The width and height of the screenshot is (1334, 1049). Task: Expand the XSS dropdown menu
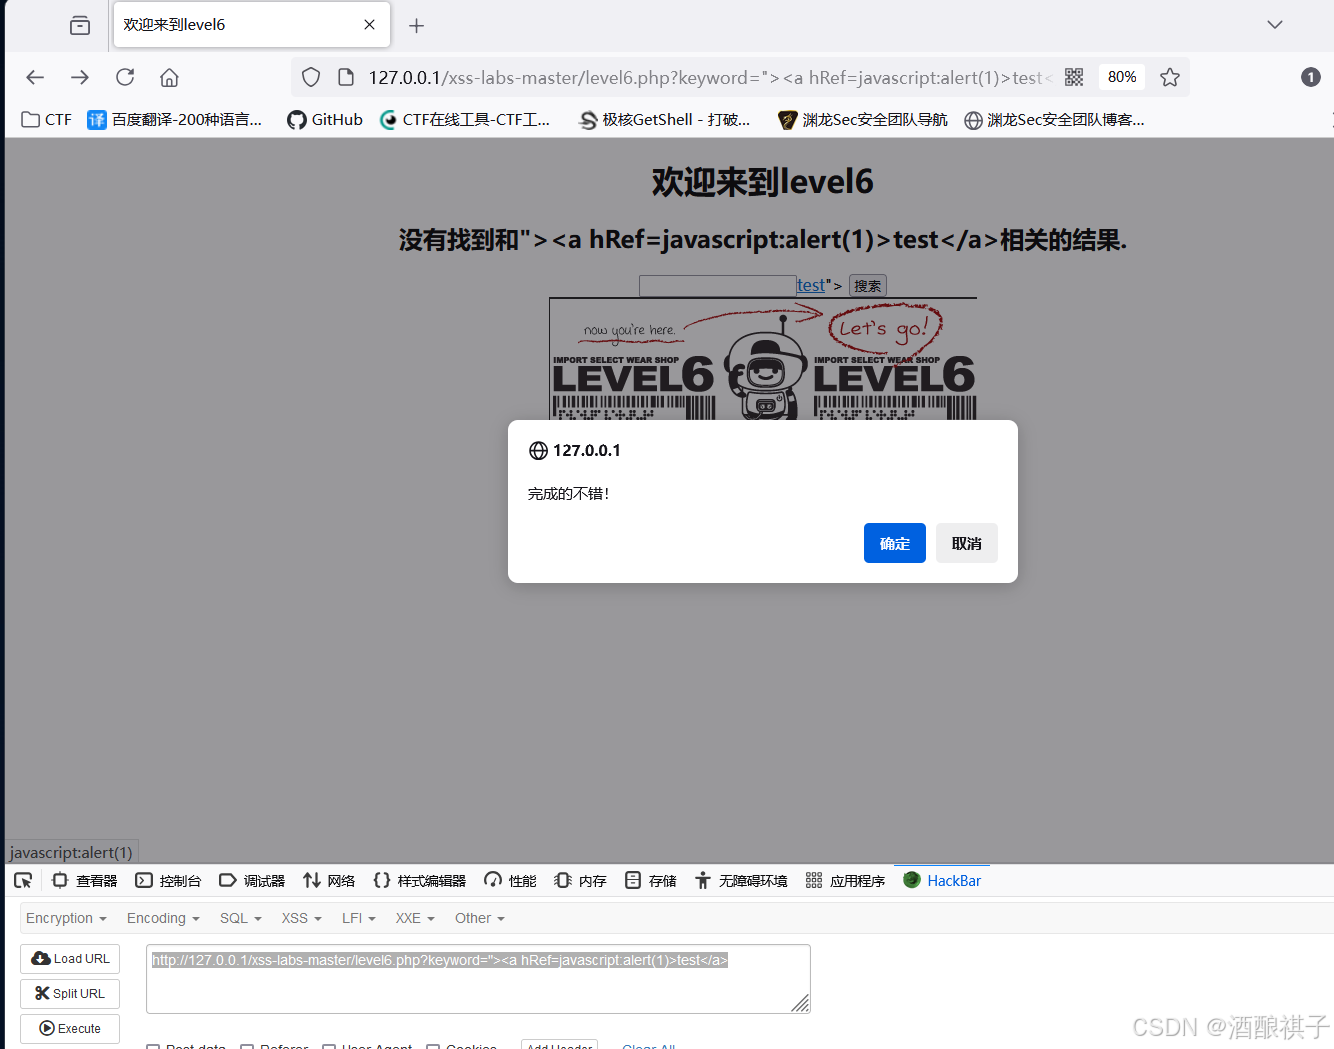point(302,918)
